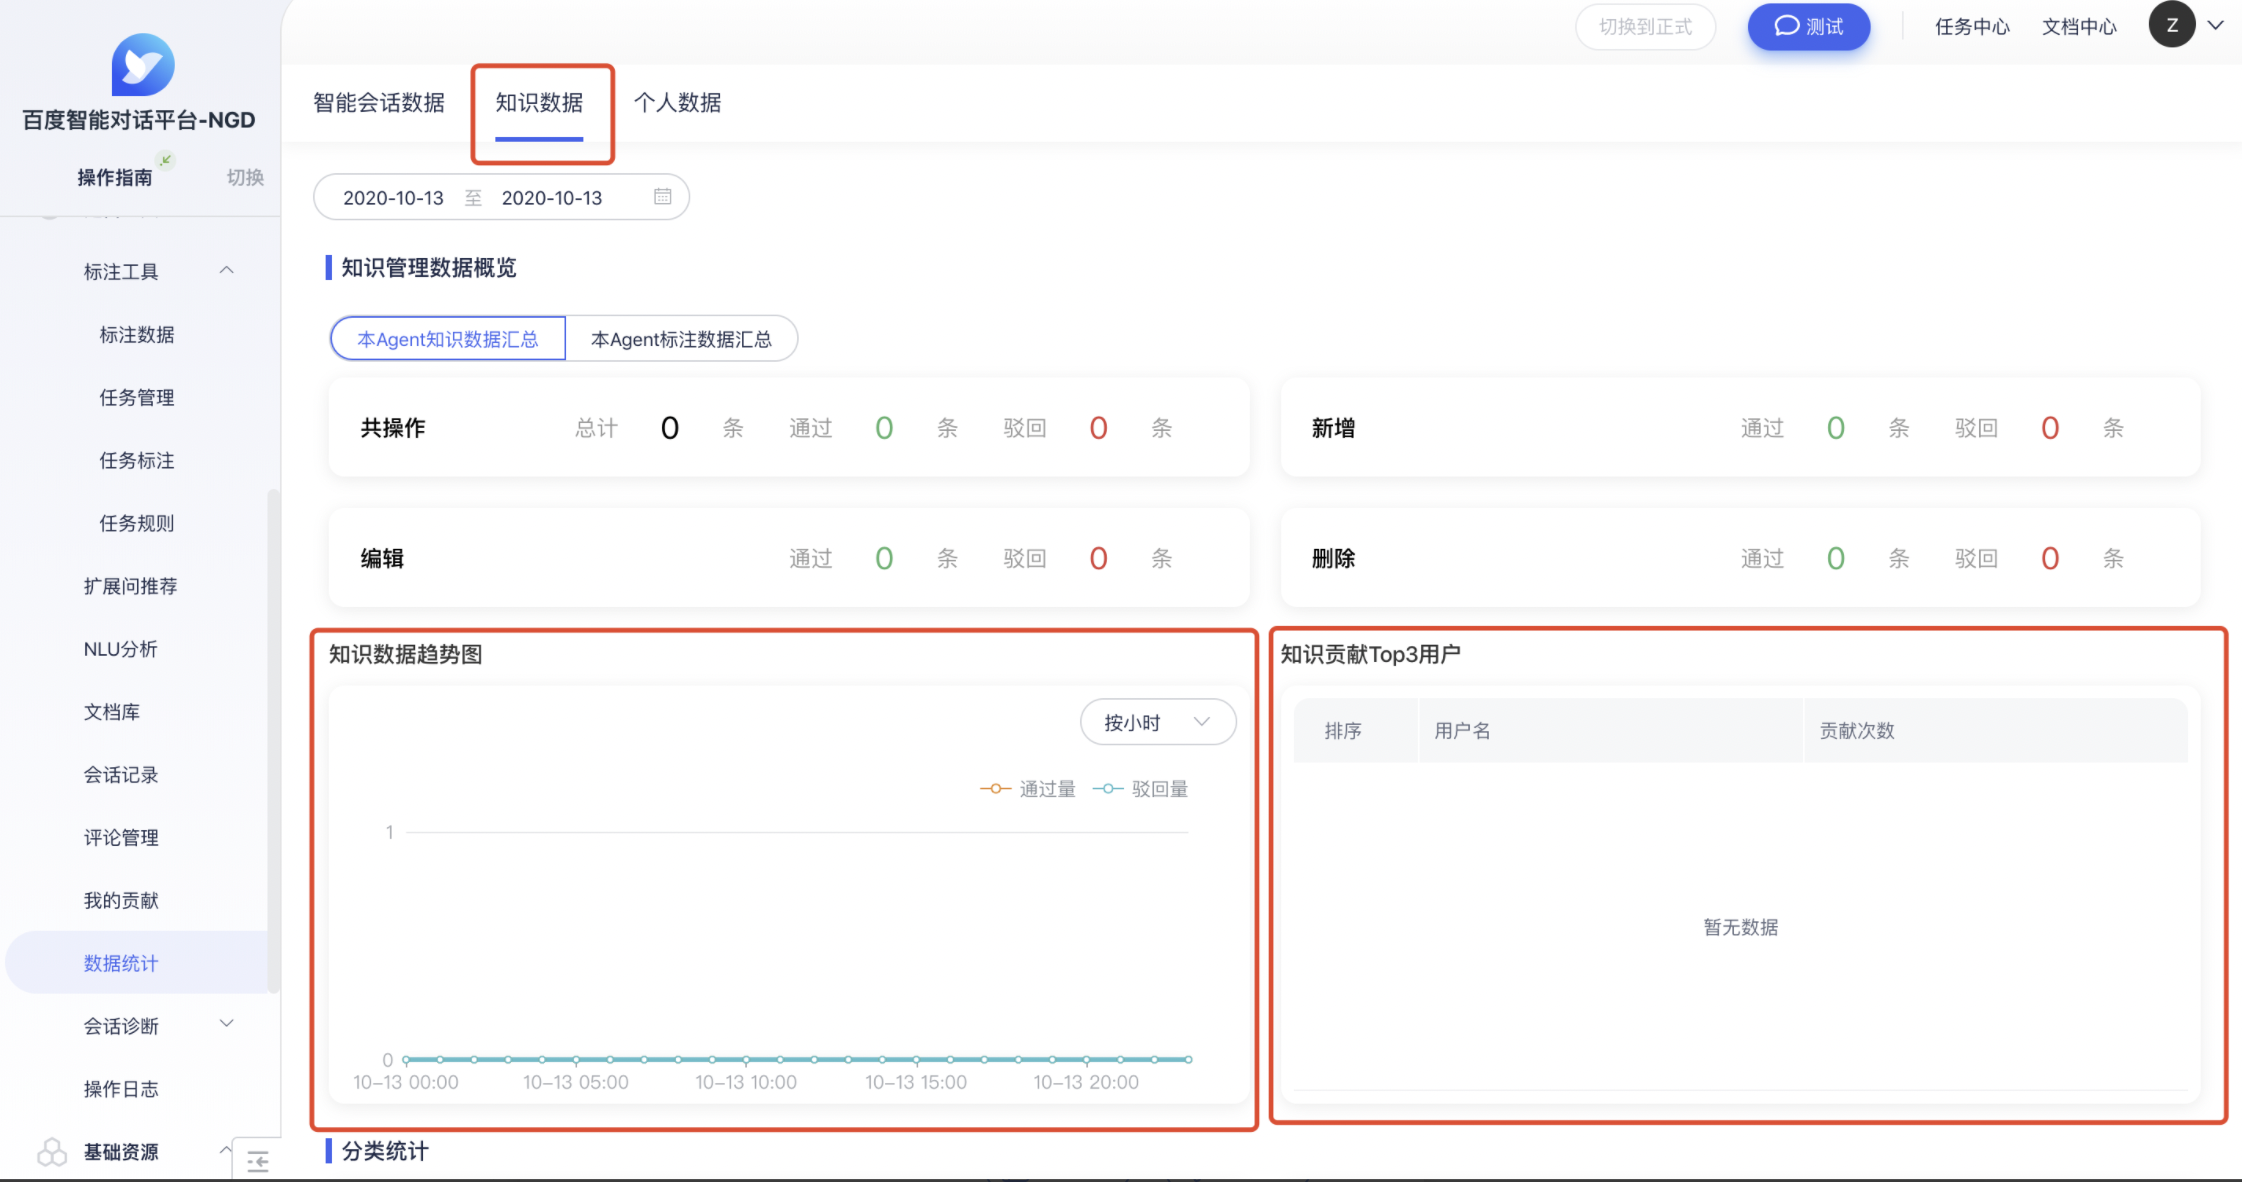Expand account dropdown arrow next to avatar
The width and height of the screenshot is (2242, 1182).
tap(2216, 26)
